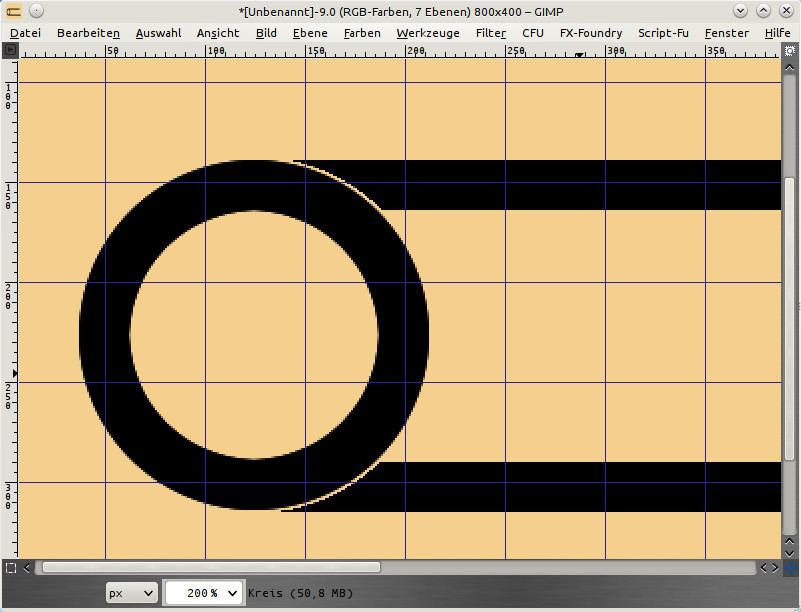801x612 pixels.
Task: Open the Werkzeuge menu
Action: tap(427, 33)
